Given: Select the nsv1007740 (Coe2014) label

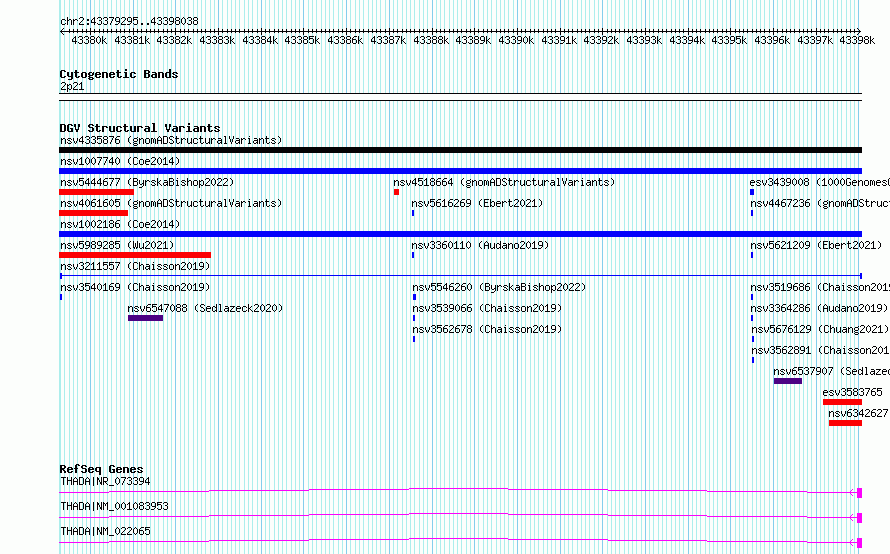Looking at the screenshot, I should (x=120, y=161).
